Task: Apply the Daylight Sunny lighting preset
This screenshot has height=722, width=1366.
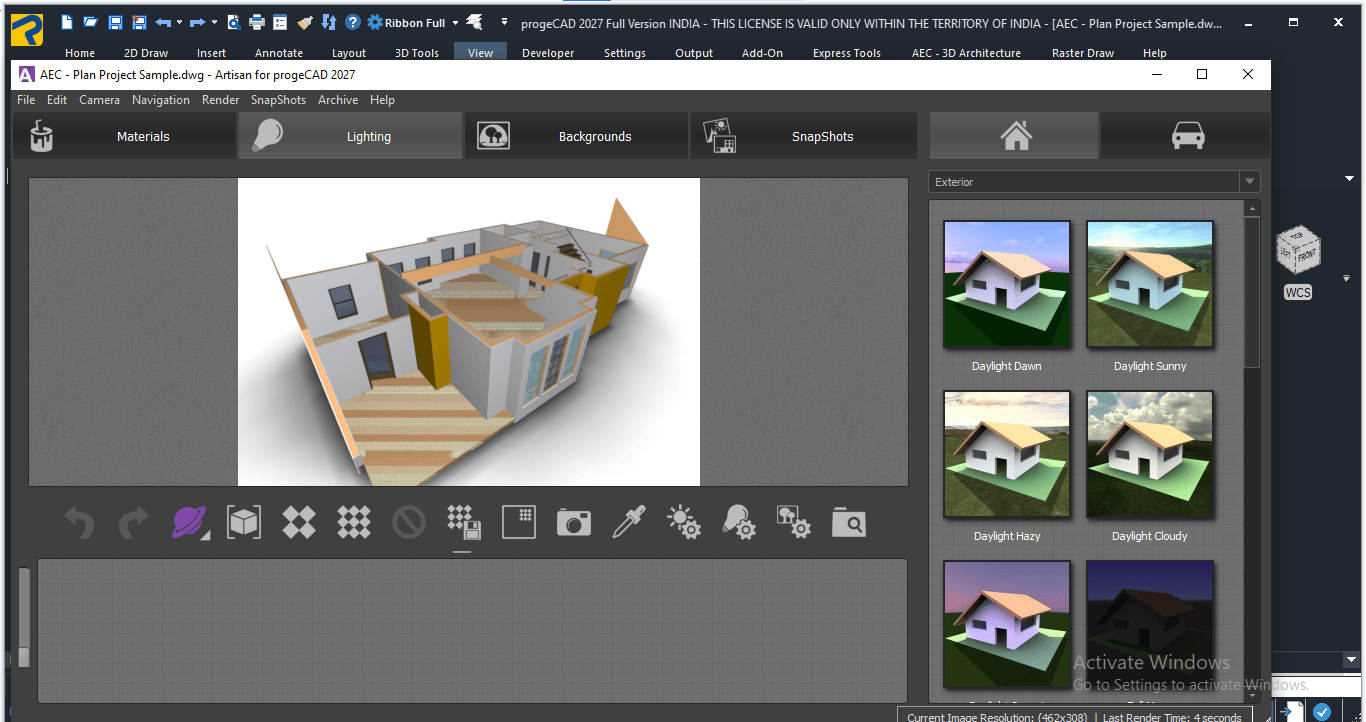Action: pos(1150,285)
